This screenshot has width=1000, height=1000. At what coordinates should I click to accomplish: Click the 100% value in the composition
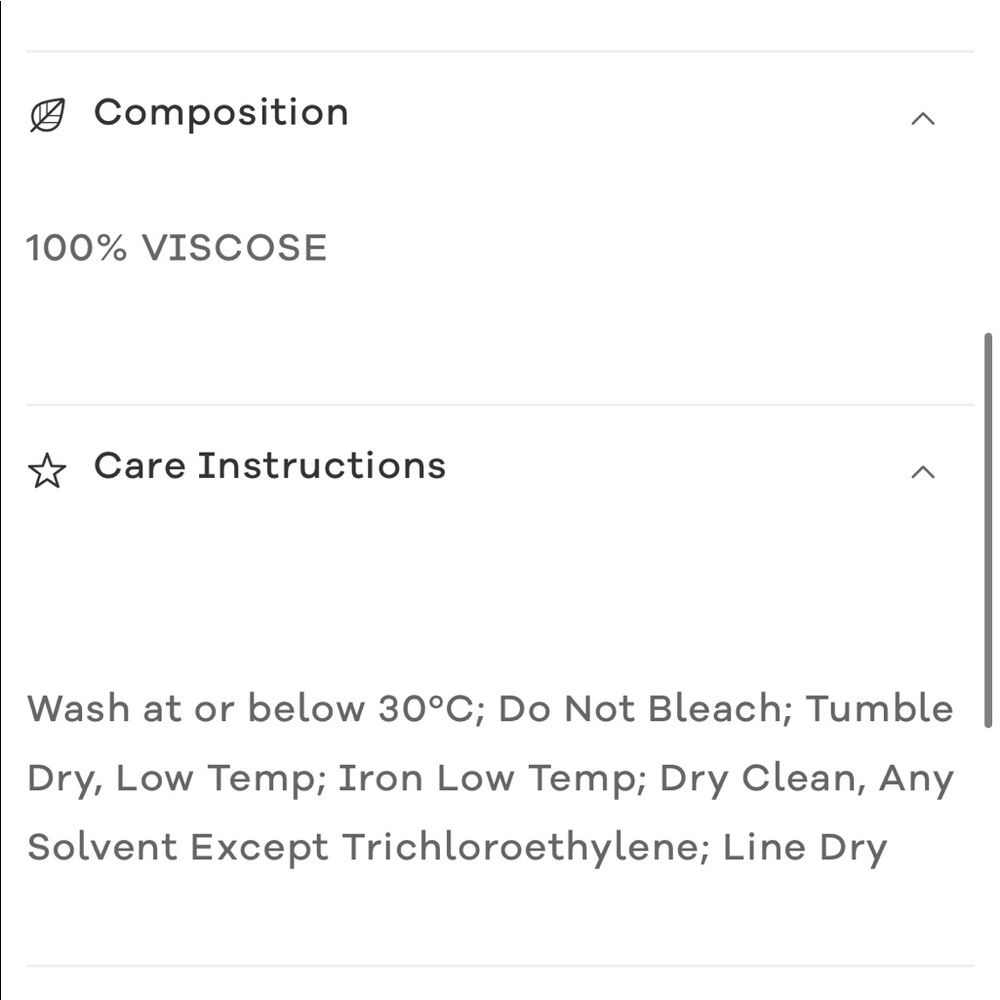point(77,248)
